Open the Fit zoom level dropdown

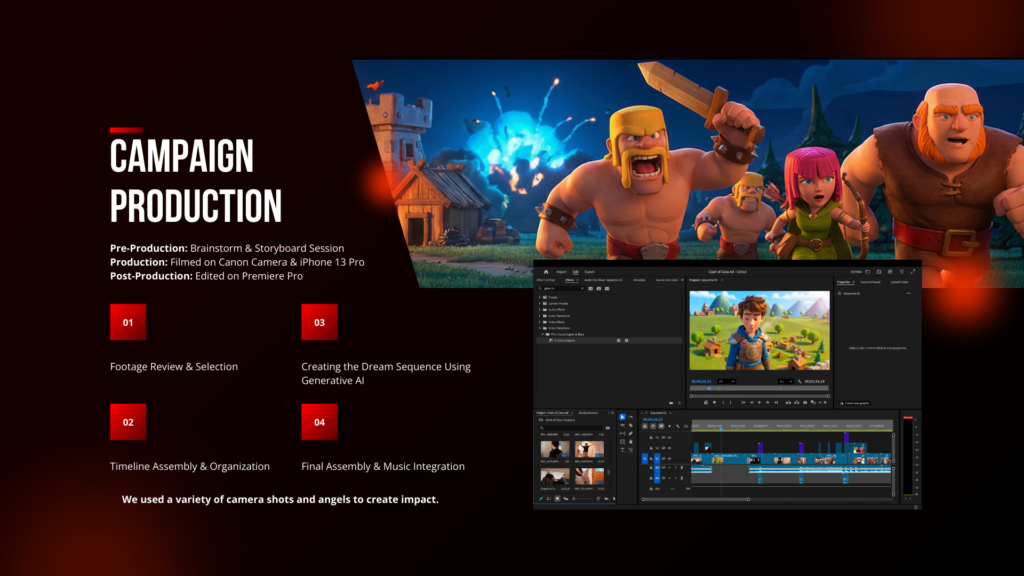tap(727, 381)
